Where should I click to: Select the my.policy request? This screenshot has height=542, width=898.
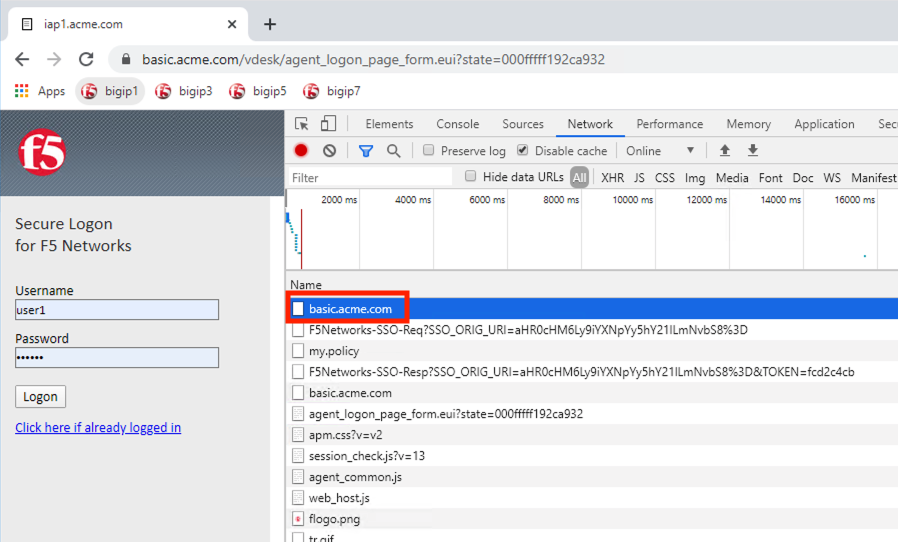pos(592,351)
